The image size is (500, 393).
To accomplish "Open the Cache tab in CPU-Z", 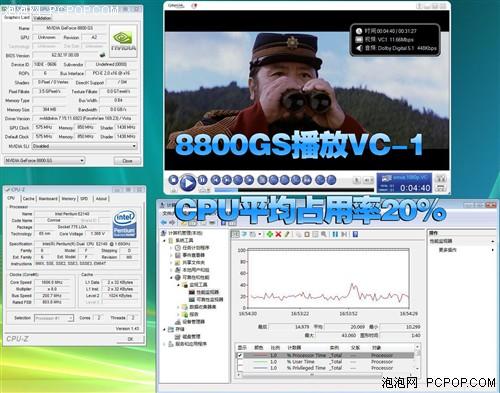I will click(28, 199).
